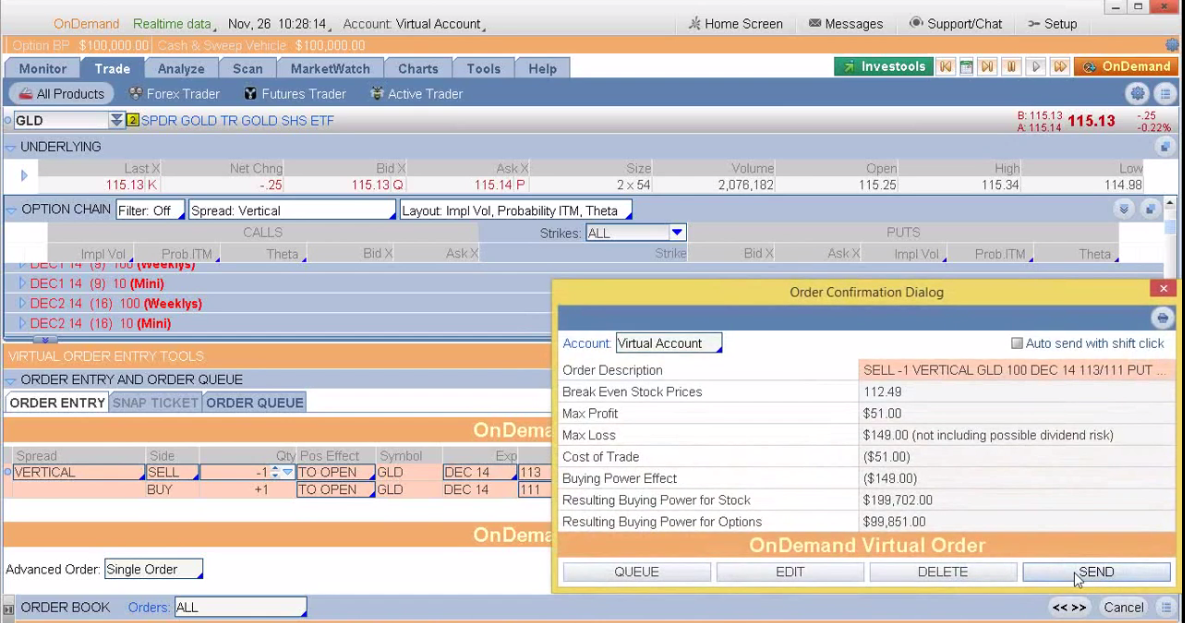Switch to the ORDER QUEUE tab

(x=255, y=403)
